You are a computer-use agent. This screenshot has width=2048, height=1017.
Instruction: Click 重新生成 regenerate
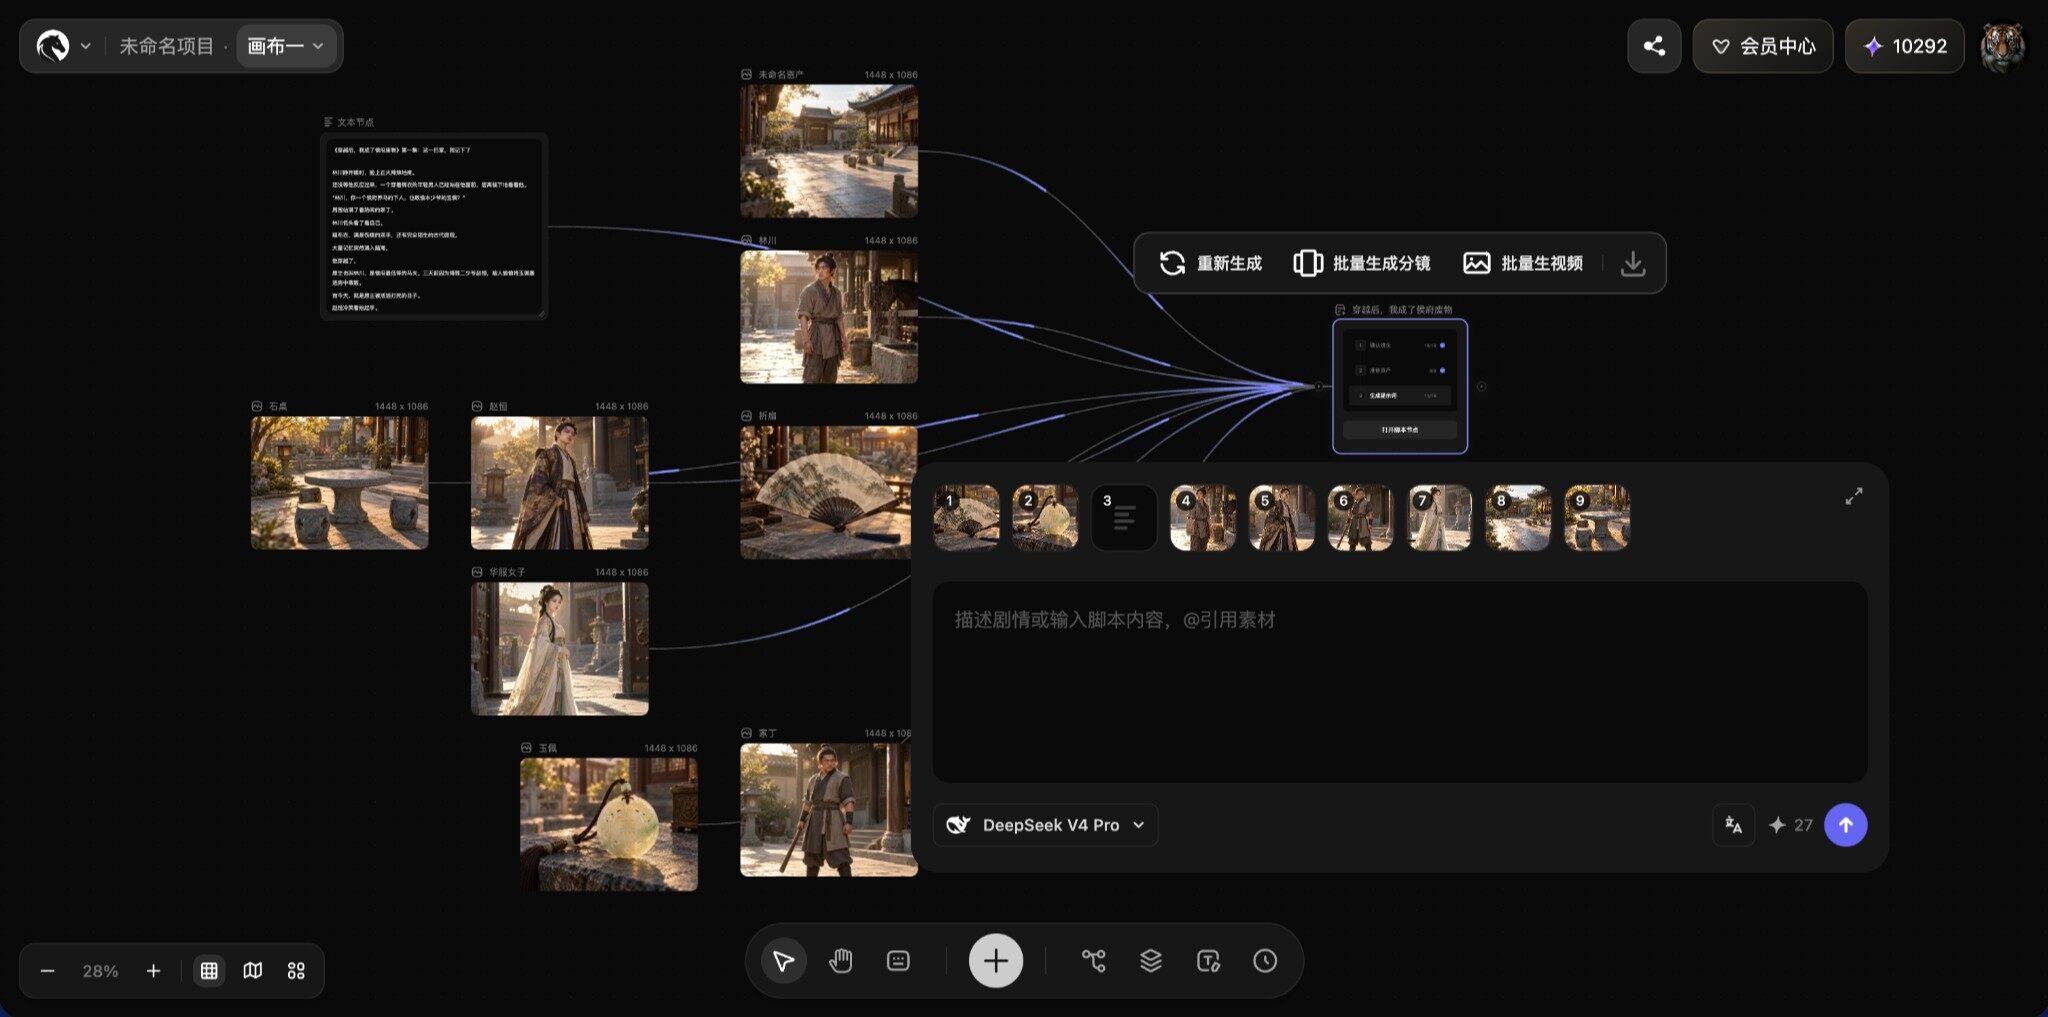click(1211, 263)
